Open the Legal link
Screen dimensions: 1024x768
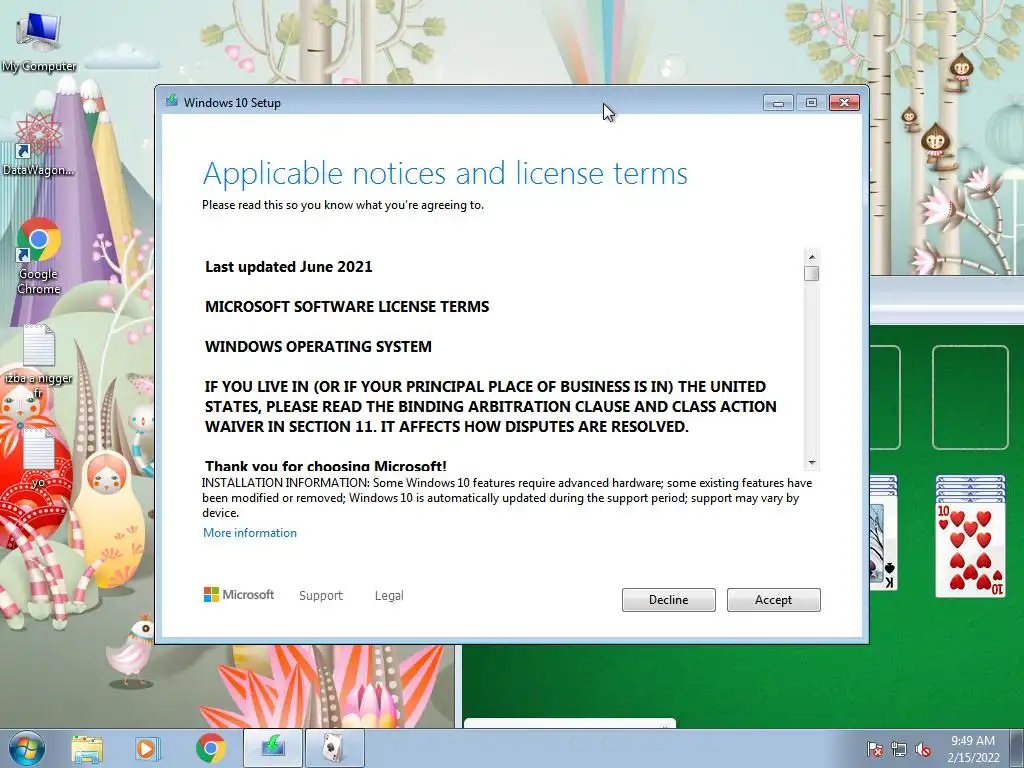[x=389, y=596]
